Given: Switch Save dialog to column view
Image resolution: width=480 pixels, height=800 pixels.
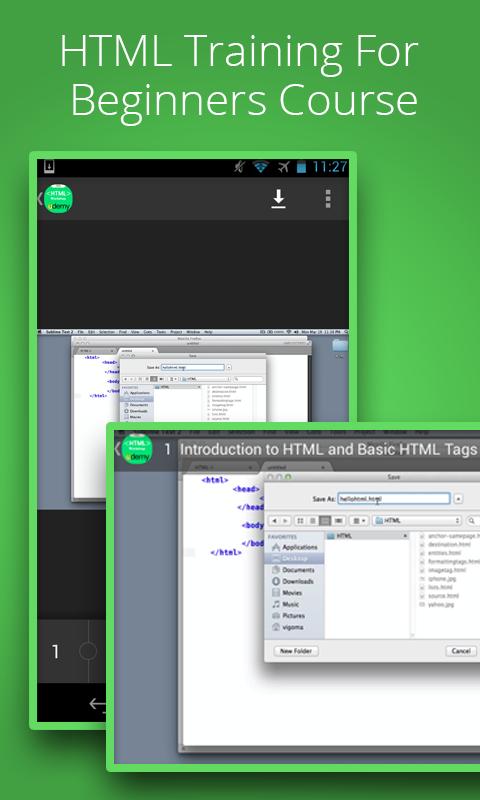Looking at the screenshot, I should (325, 520).
